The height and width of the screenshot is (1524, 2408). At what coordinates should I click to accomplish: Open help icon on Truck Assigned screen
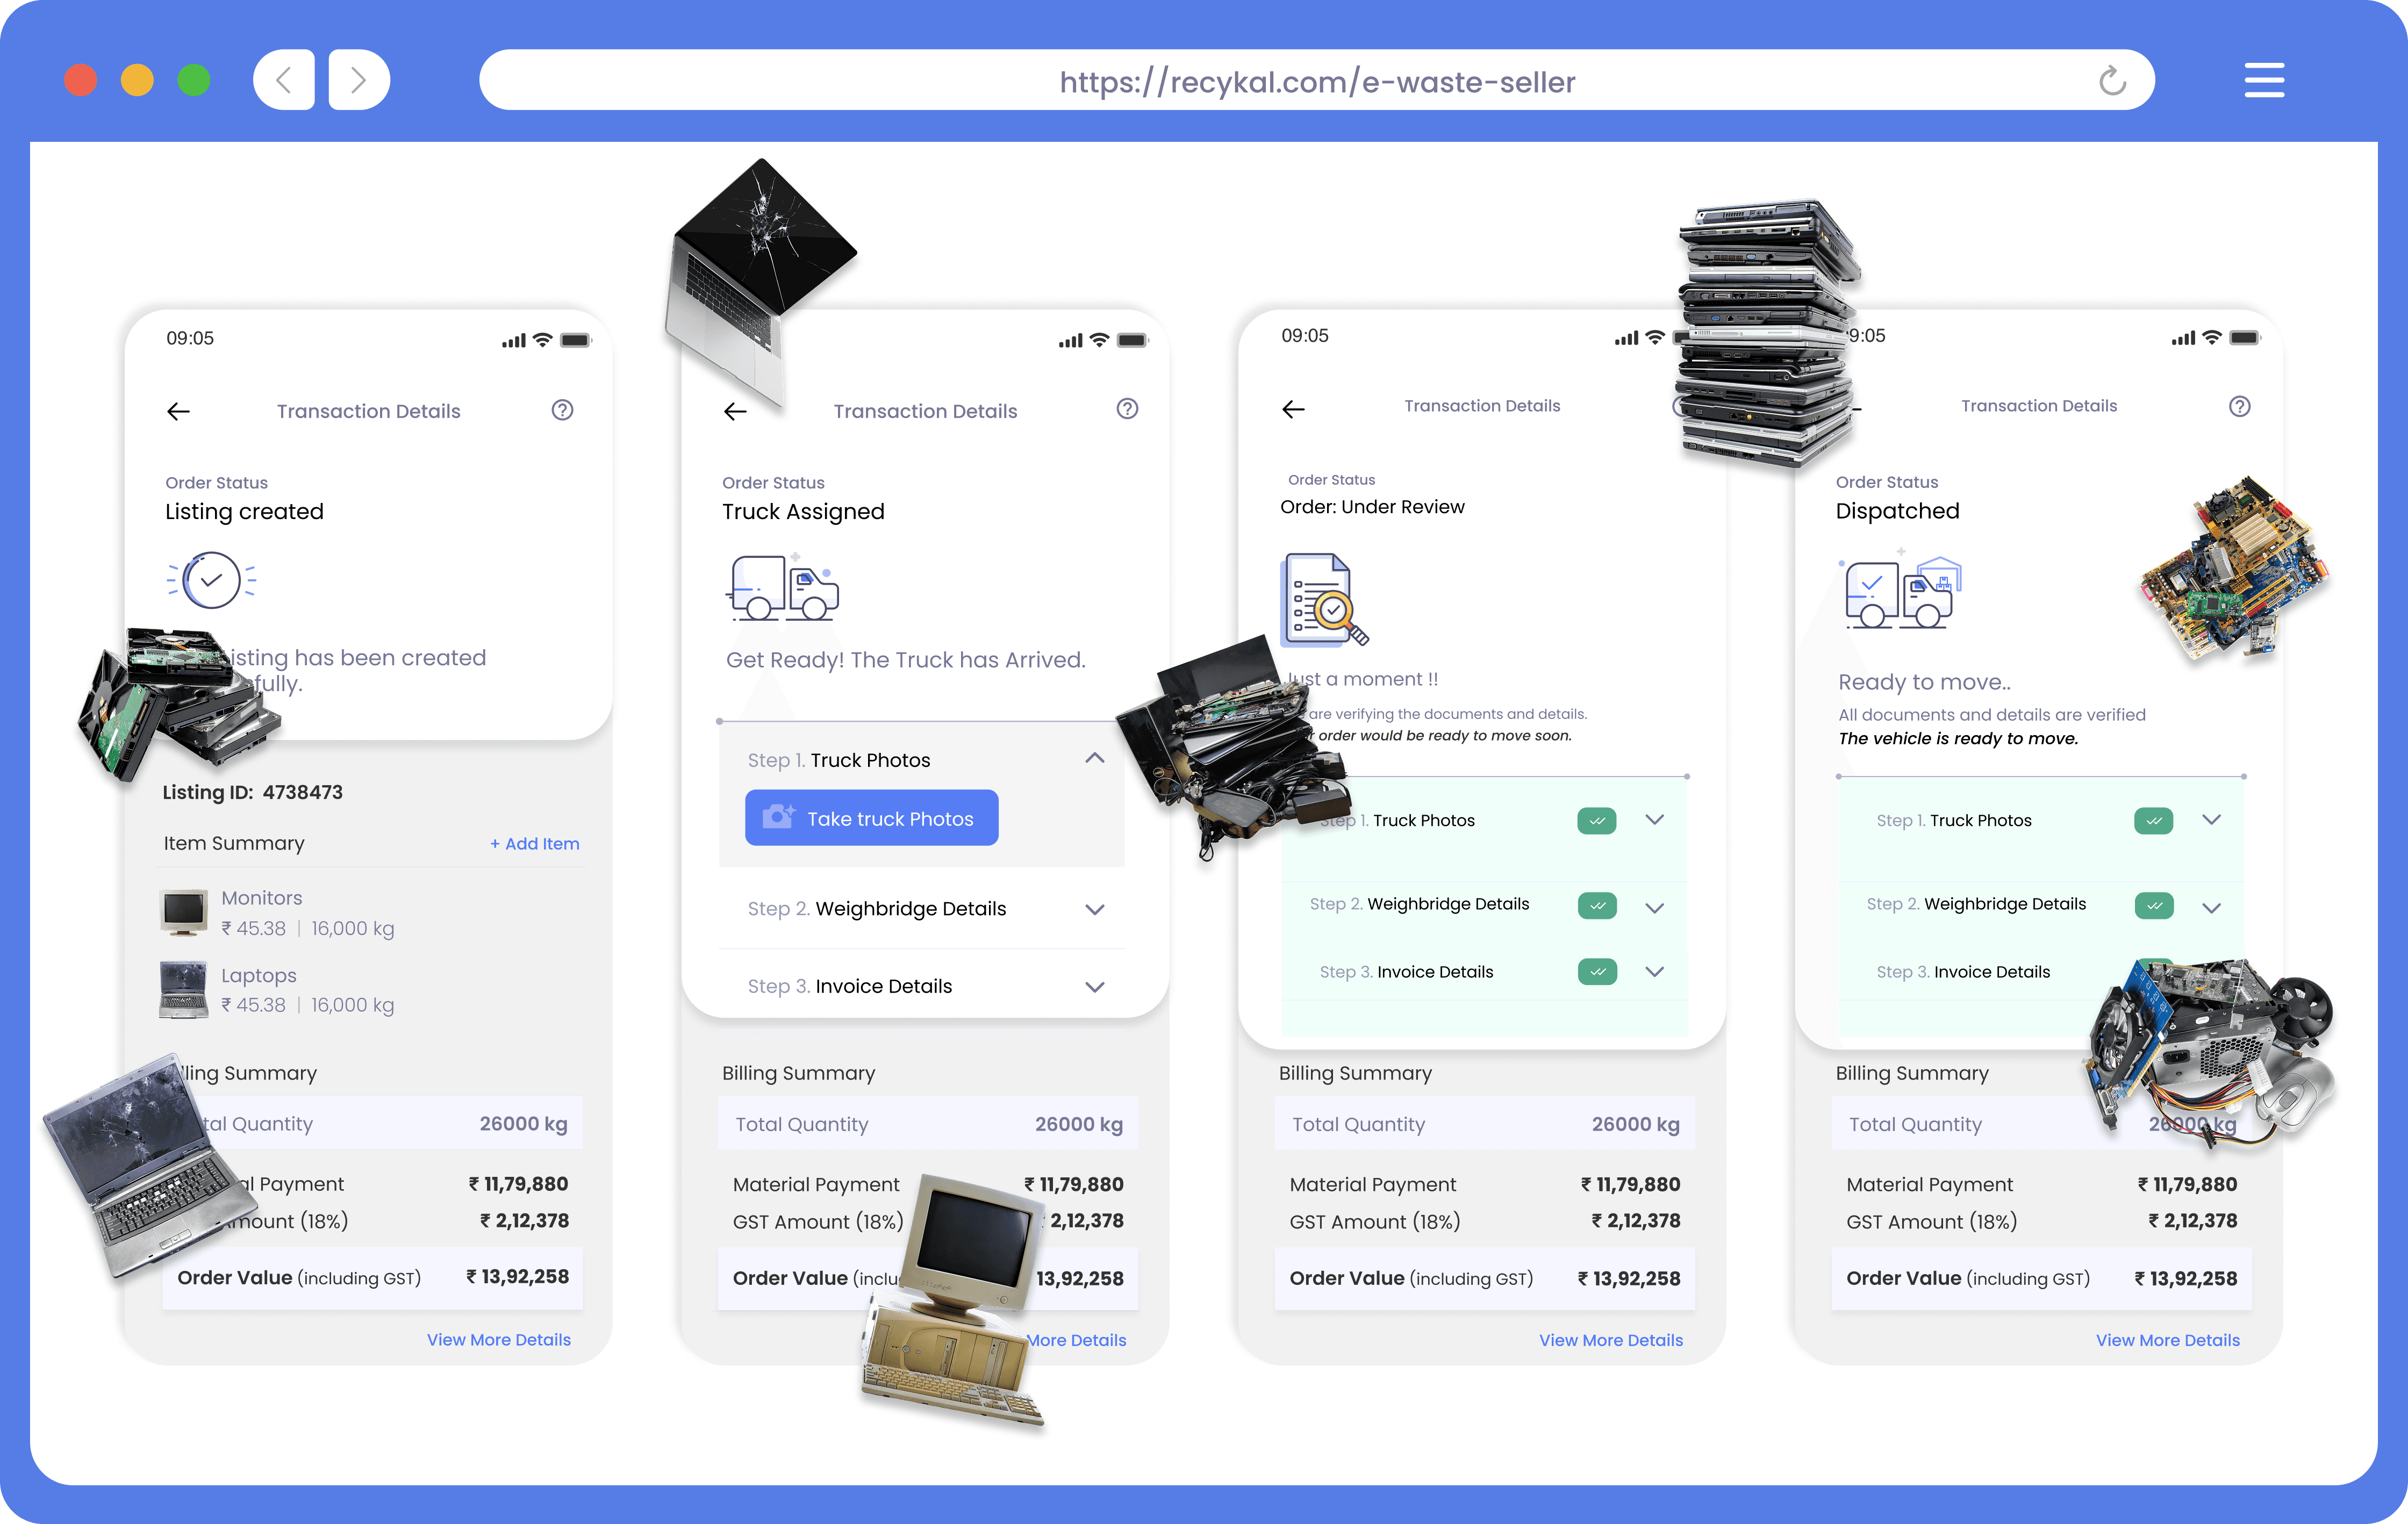pyautogui.click(x=1127, y=409)
